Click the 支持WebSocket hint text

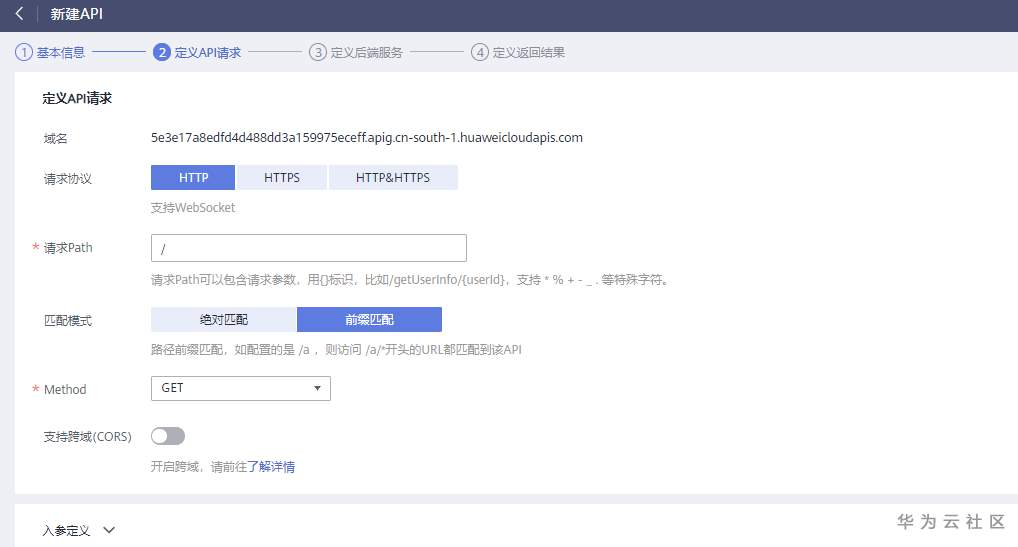[193, 208]
